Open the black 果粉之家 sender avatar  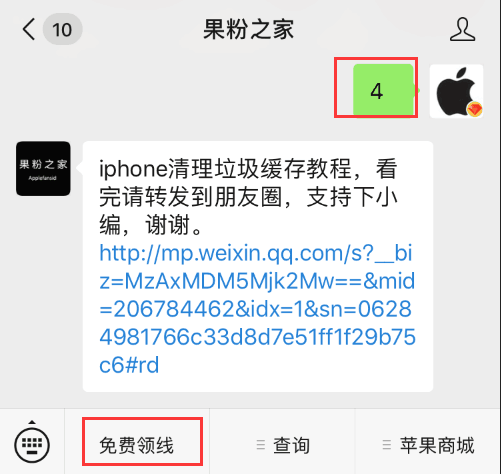(43, 168)
